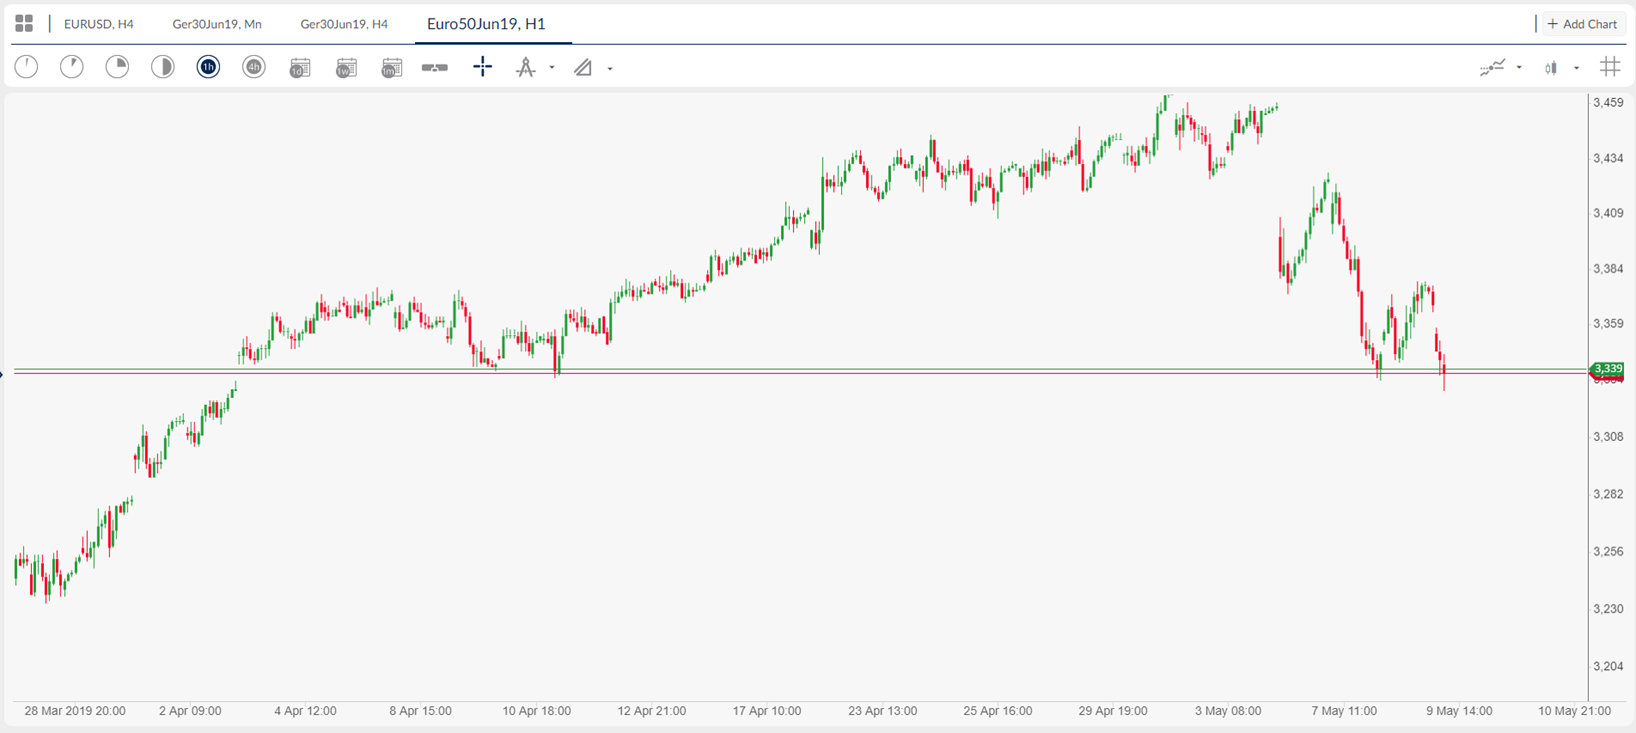Click the 3 May 08:00 time label

pos(1228,711)
